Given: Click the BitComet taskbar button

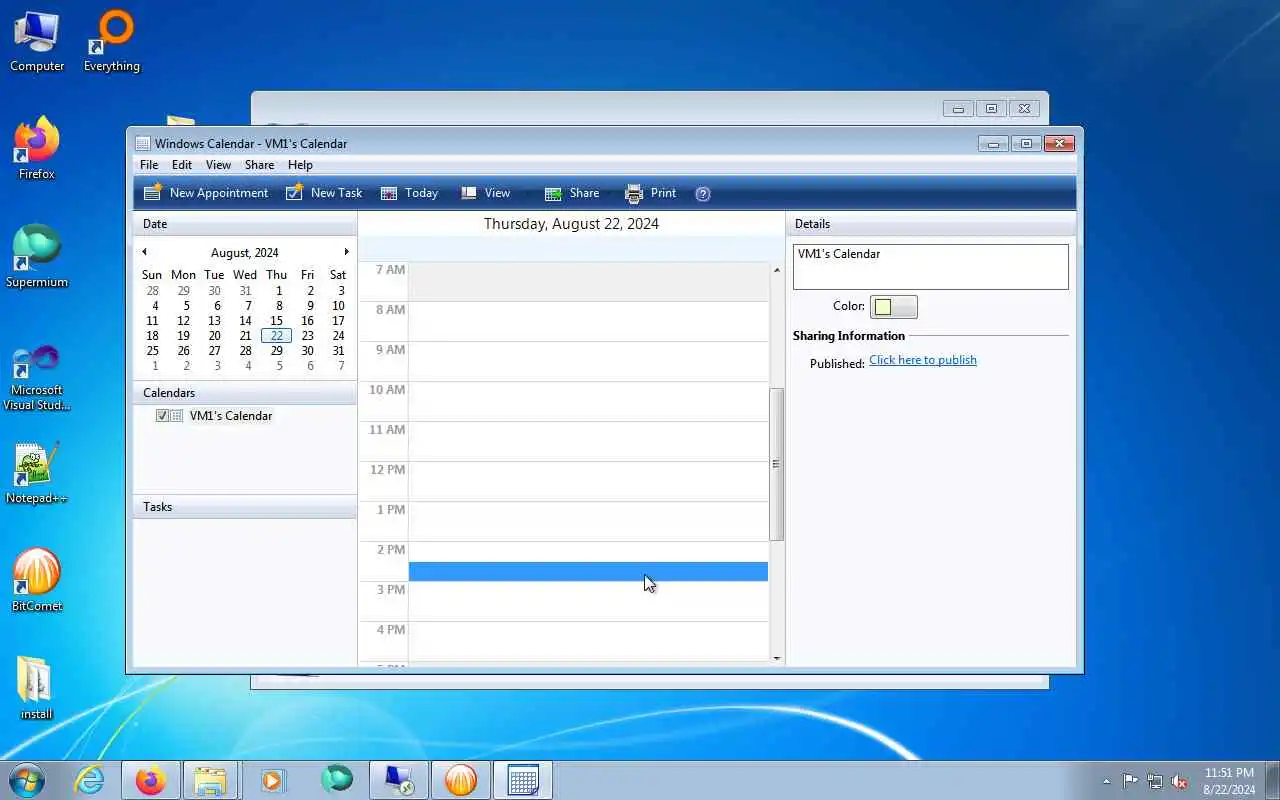Looking at the screenshot, I should [x=461, y=780].
